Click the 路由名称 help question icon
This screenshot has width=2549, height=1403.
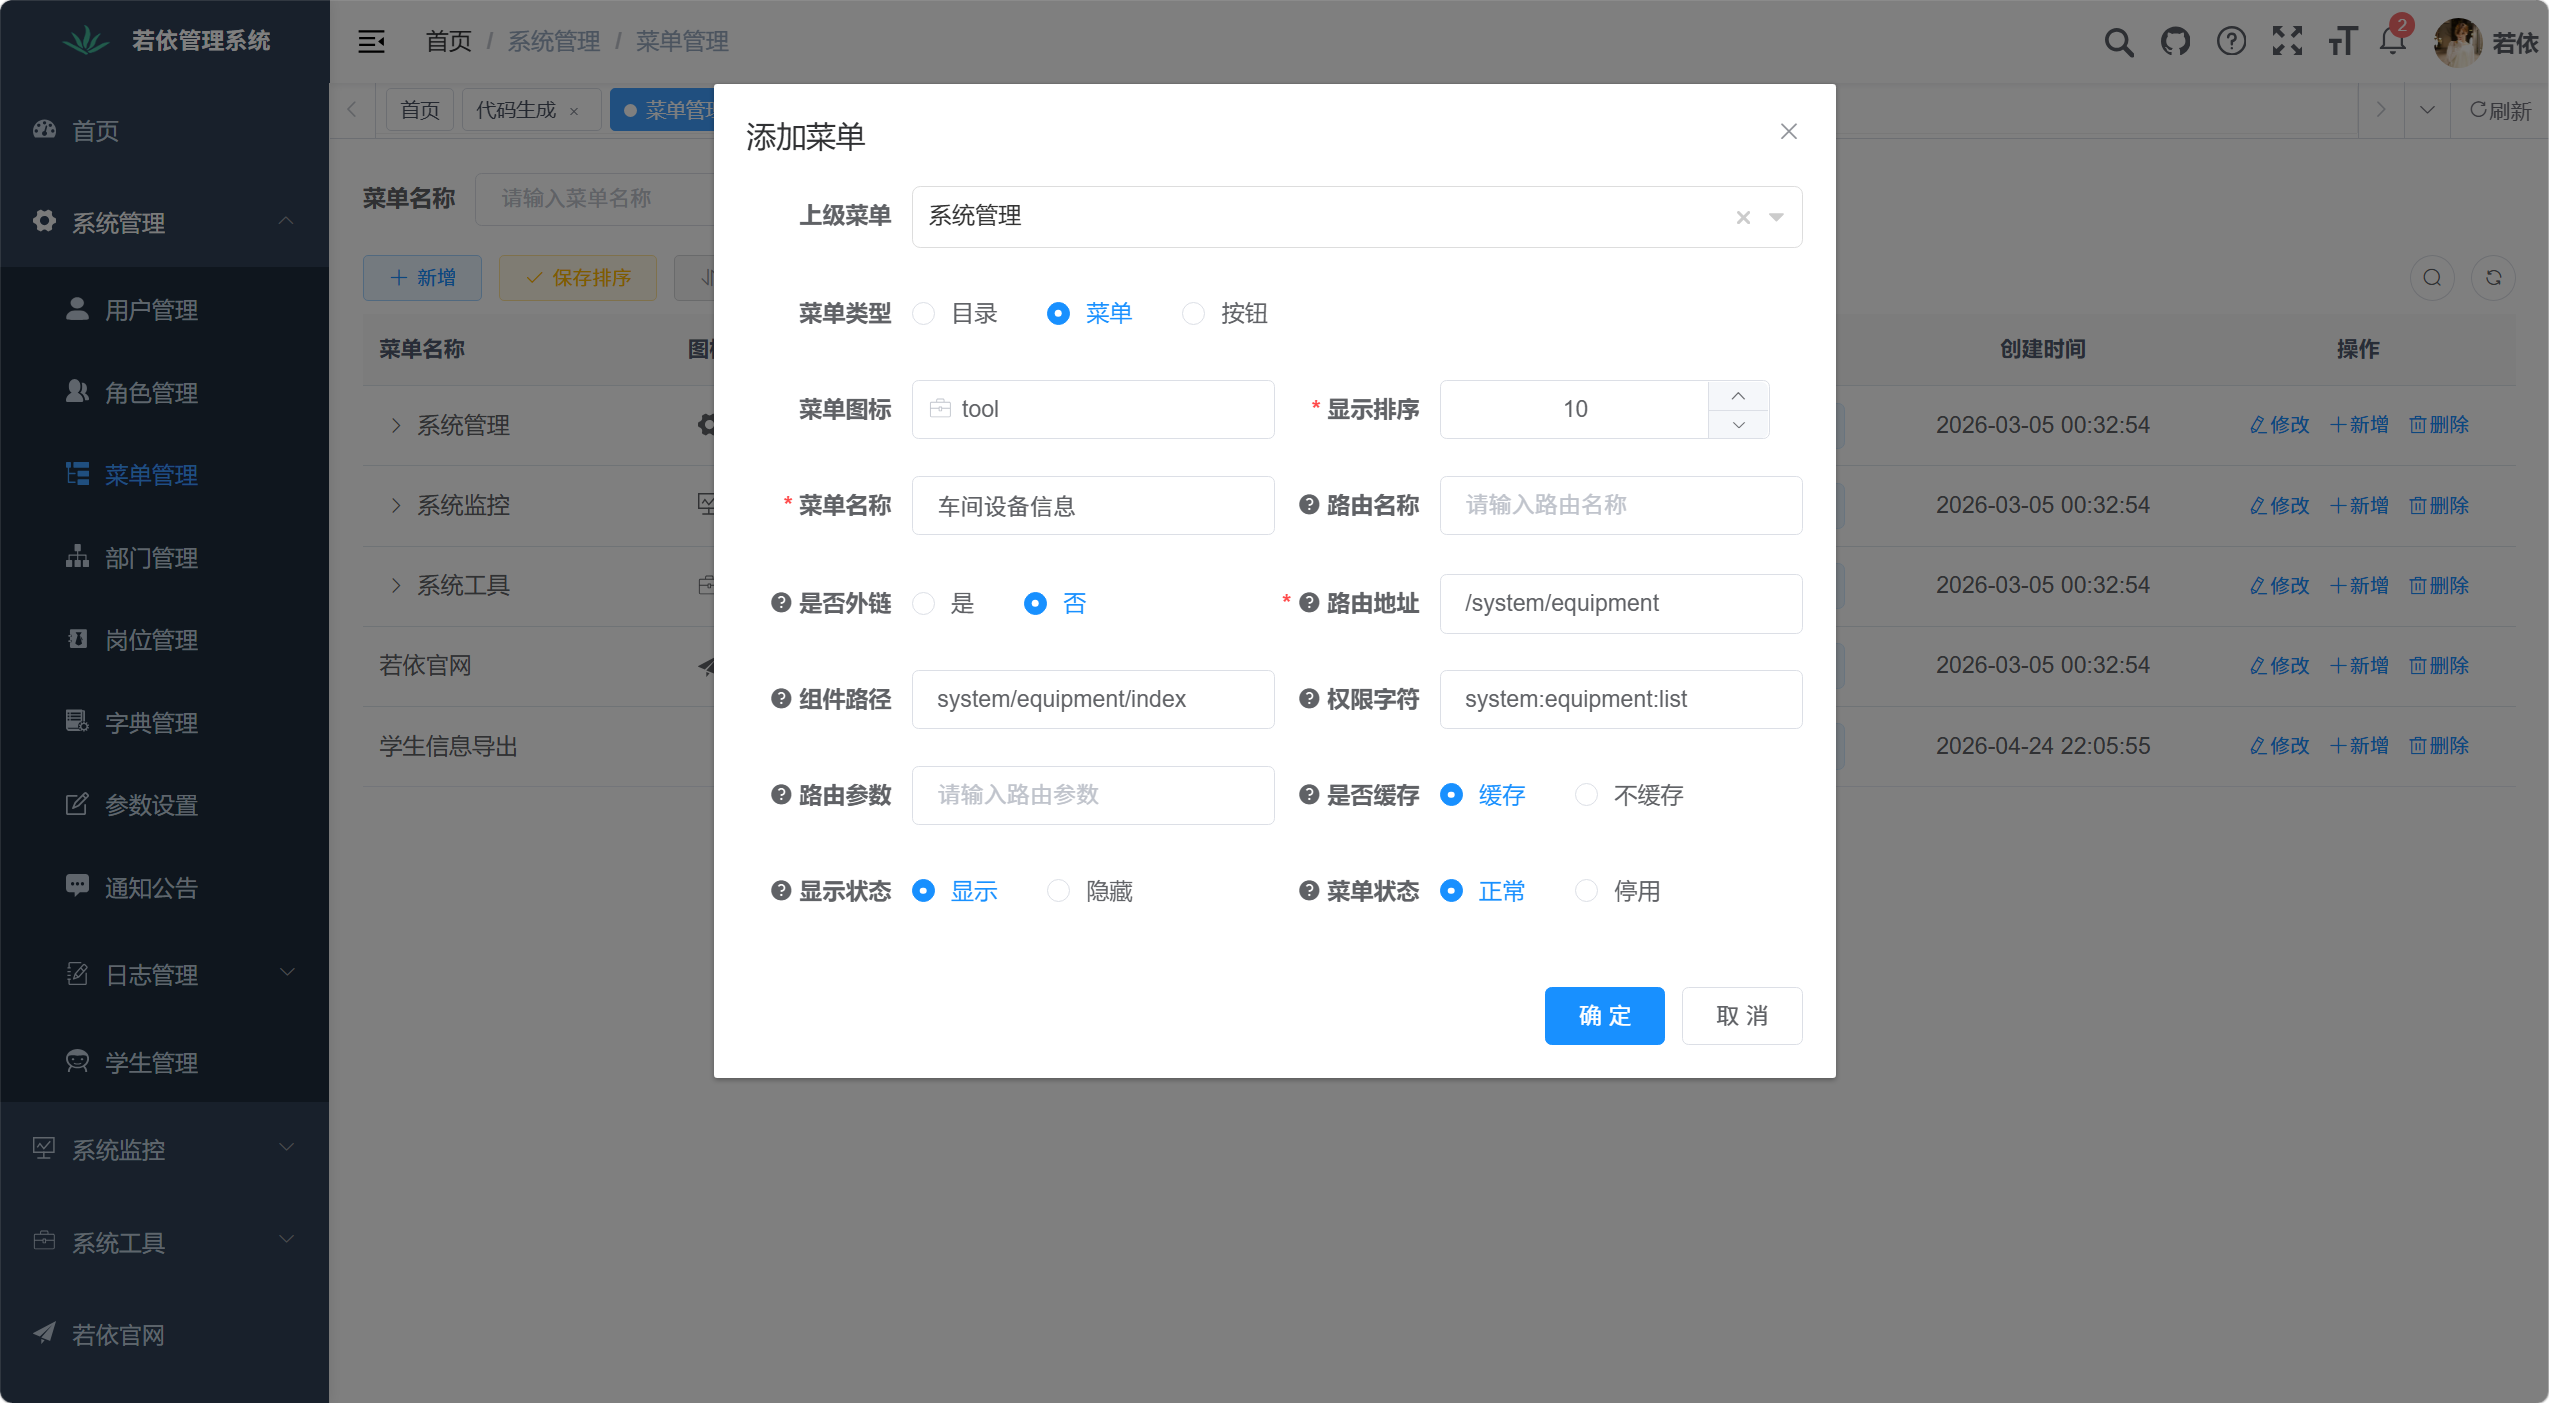(x=1309, y=505)
